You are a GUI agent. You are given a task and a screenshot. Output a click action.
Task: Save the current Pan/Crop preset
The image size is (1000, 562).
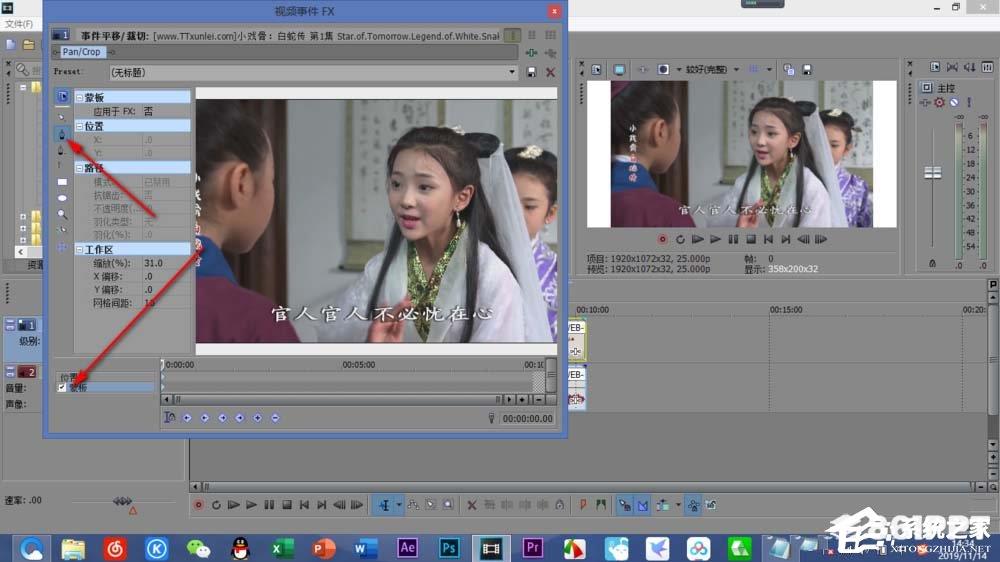(x=531, y=73)
